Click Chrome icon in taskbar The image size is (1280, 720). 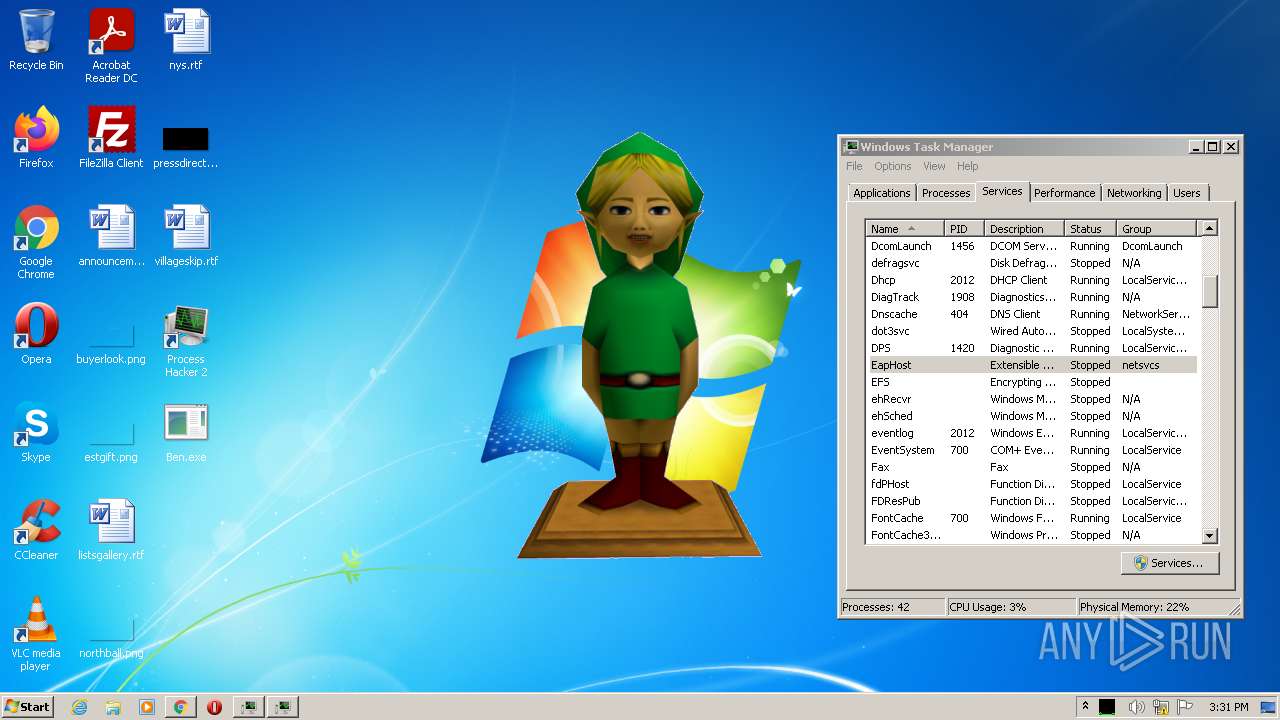click(x=181, y=707)
